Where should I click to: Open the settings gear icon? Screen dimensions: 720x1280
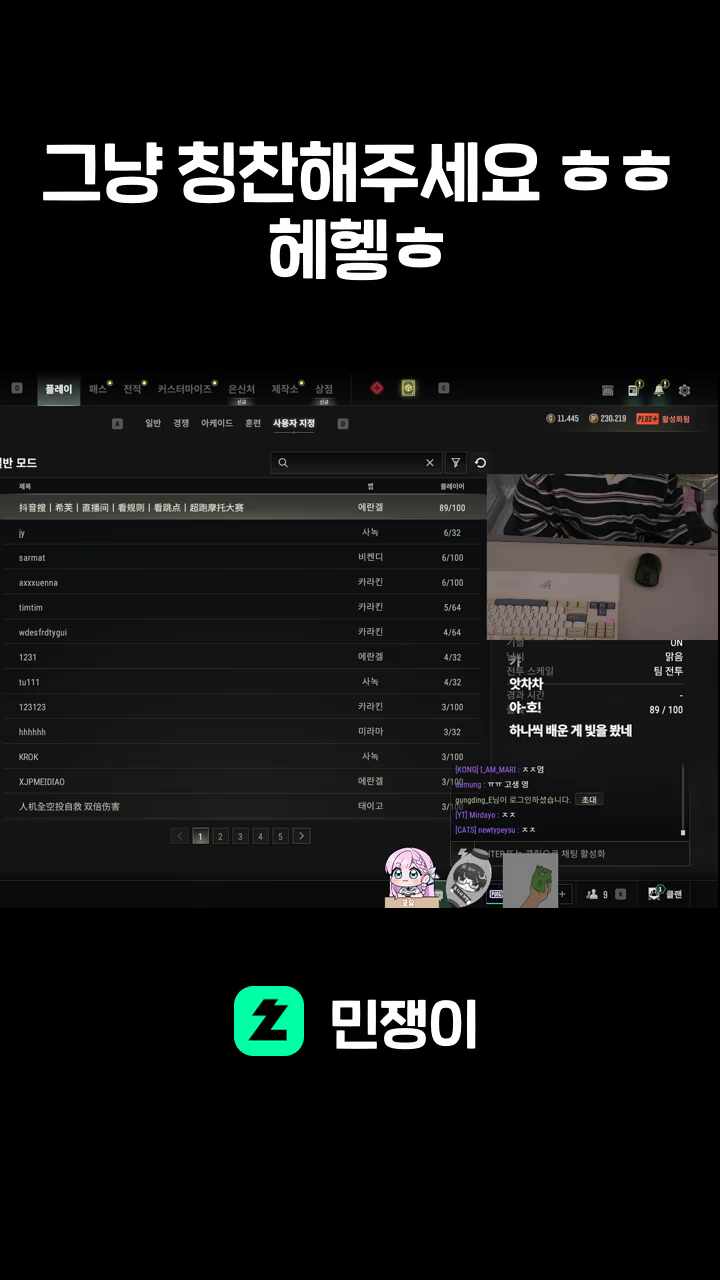pos(685,390)
